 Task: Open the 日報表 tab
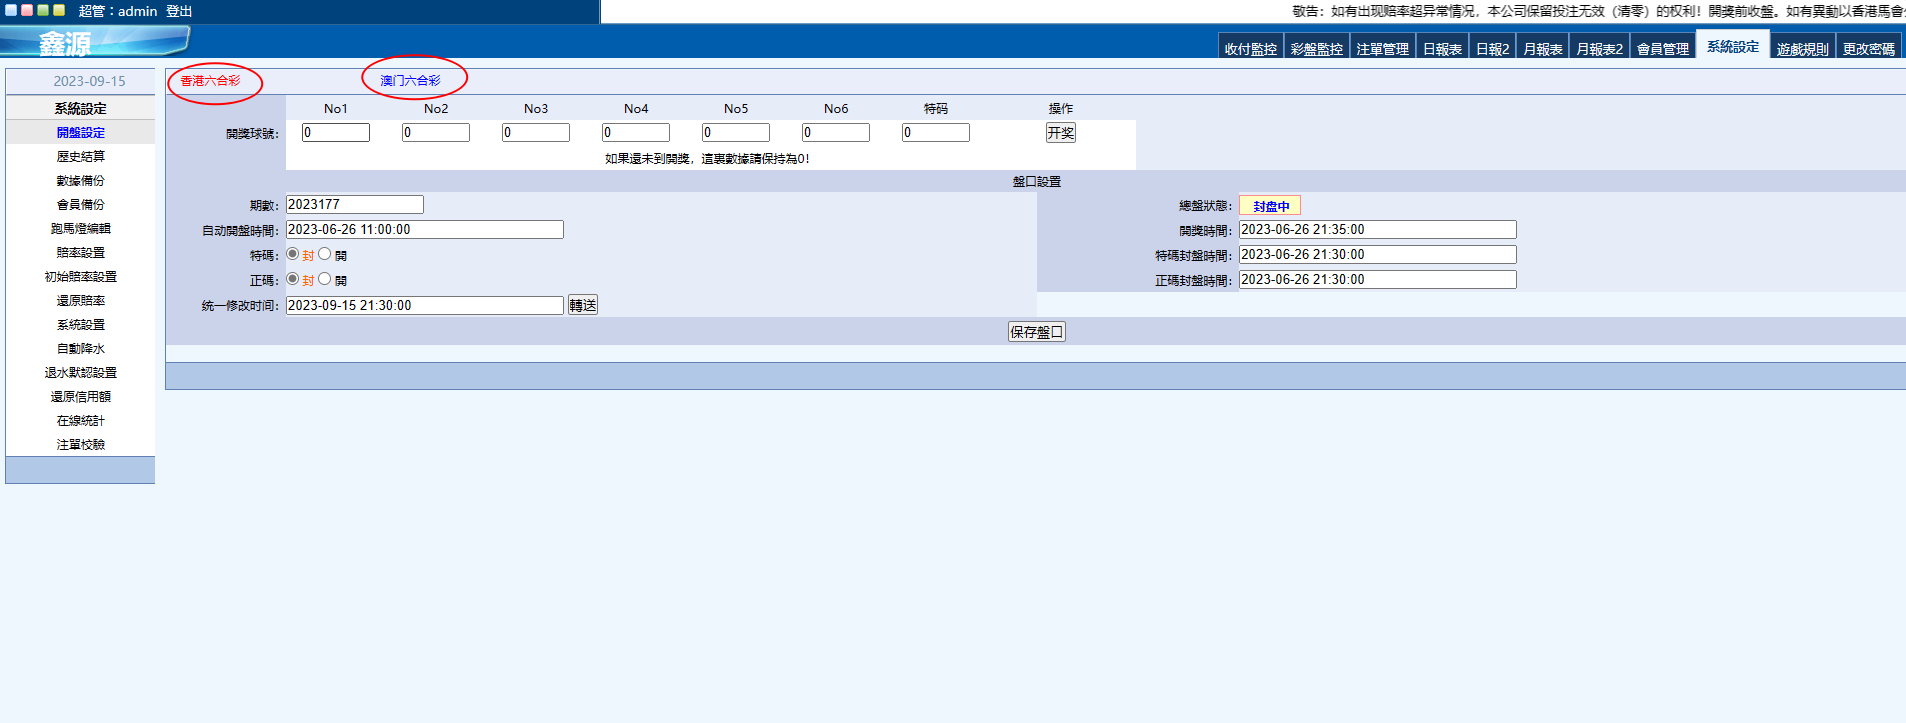tap(1442, 48)
